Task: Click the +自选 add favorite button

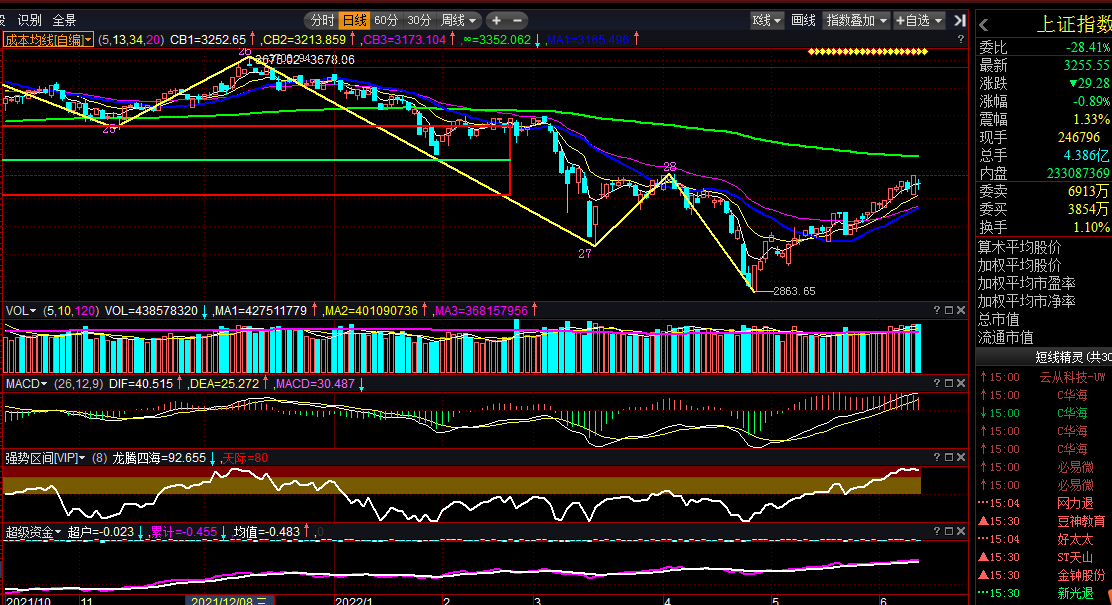Action: (x=919, y=21)
